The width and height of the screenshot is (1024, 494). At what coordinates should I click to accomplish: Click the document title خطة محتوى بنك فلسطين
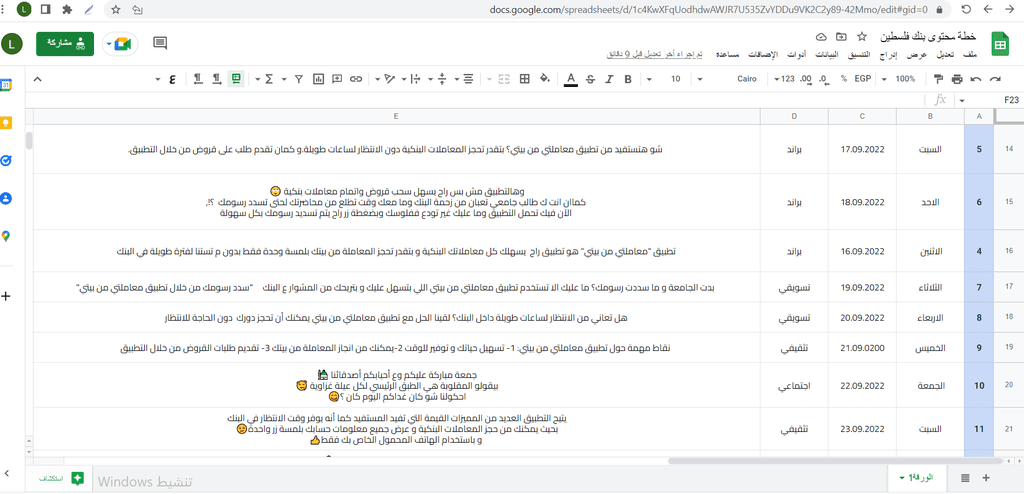pos(929,35)
